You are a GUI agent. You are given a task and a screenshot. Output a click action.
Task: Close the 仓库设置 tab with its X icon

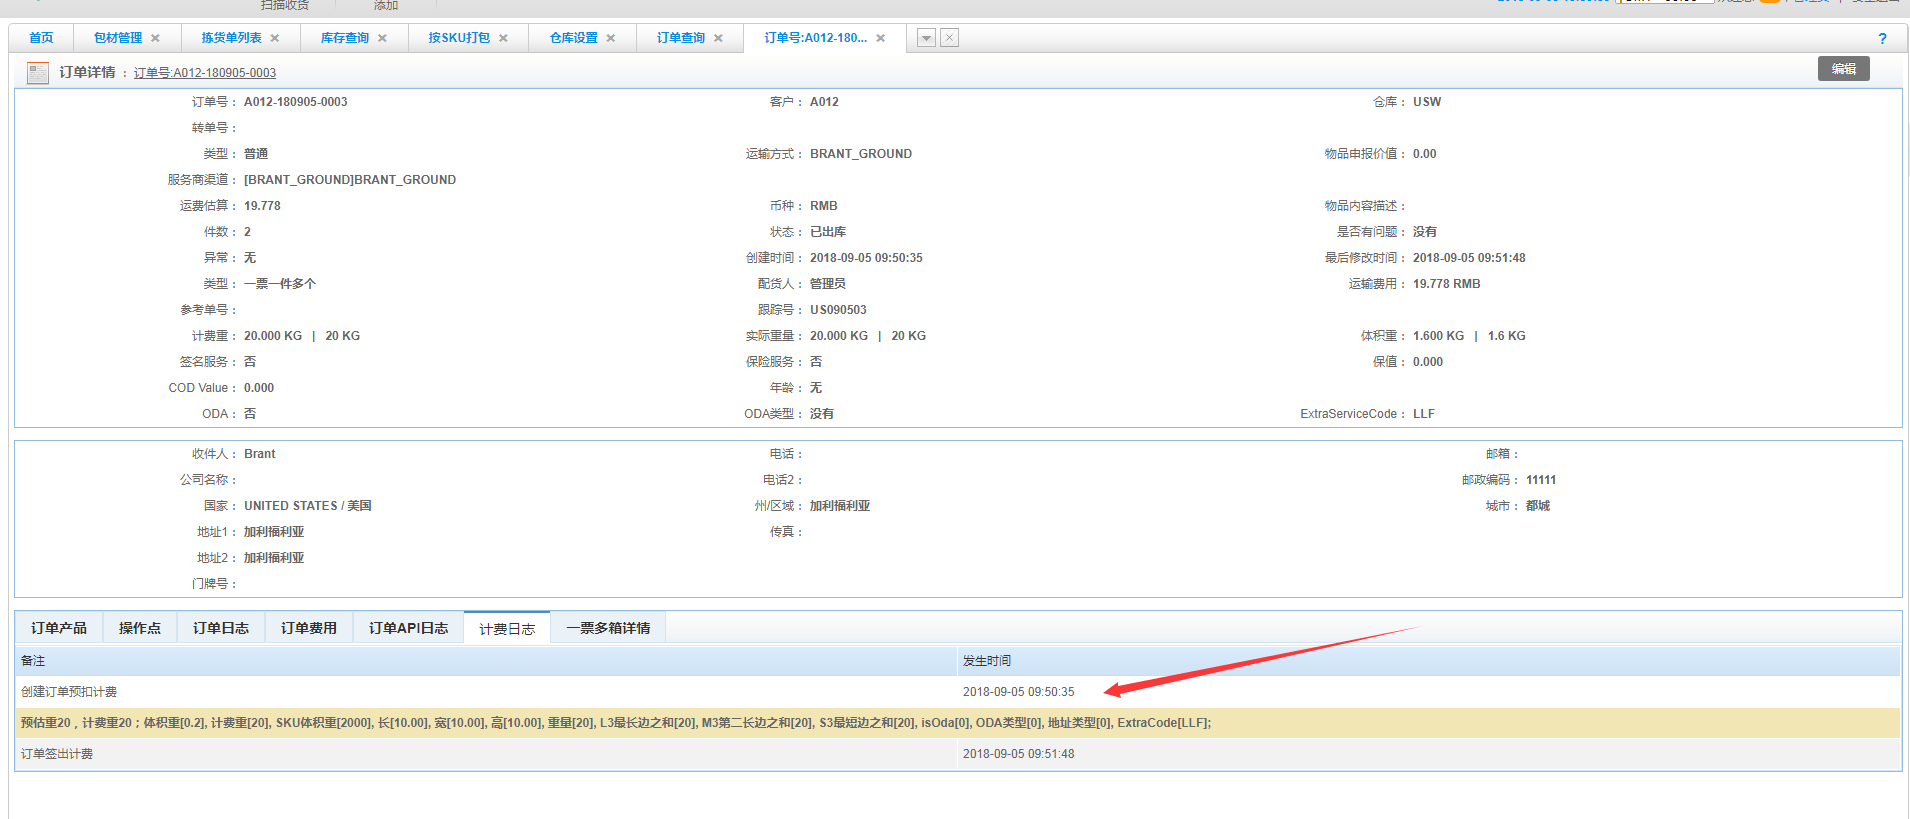coord(611,38)
